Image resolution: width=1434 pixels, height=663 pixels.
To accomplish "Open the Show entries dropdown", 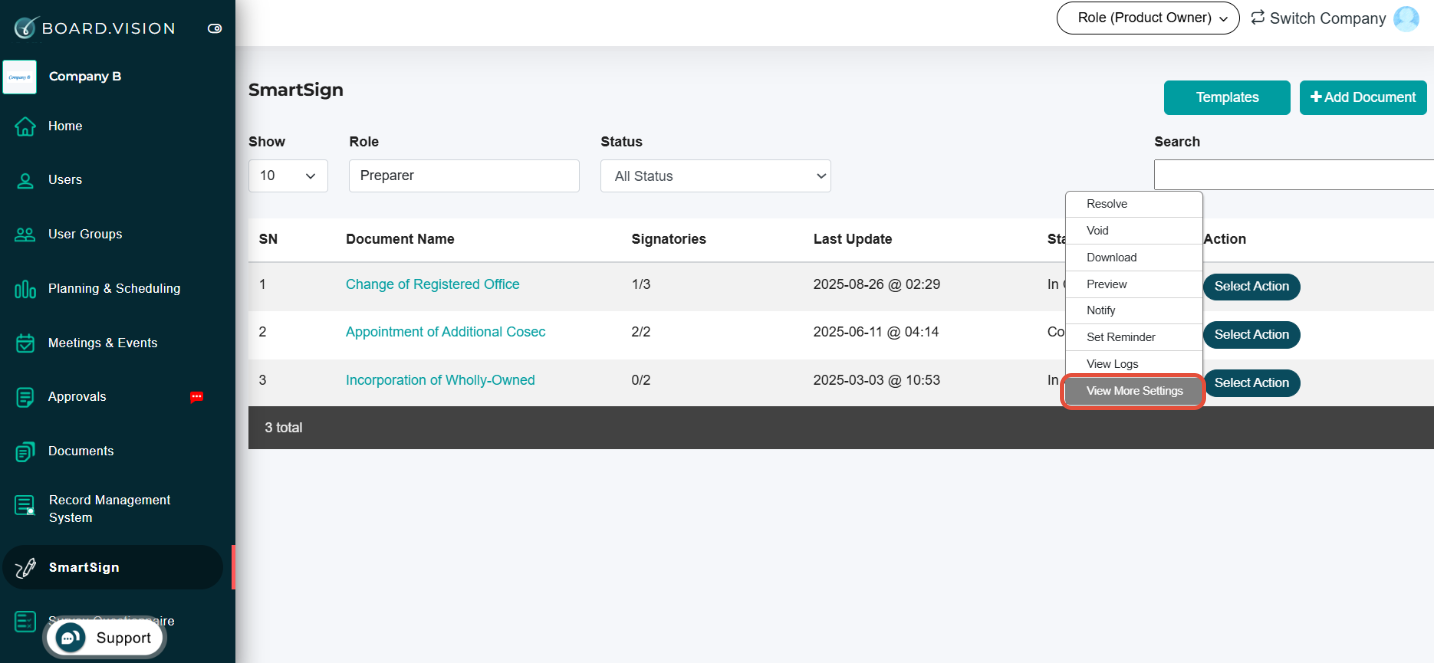I will coord(288,176).
